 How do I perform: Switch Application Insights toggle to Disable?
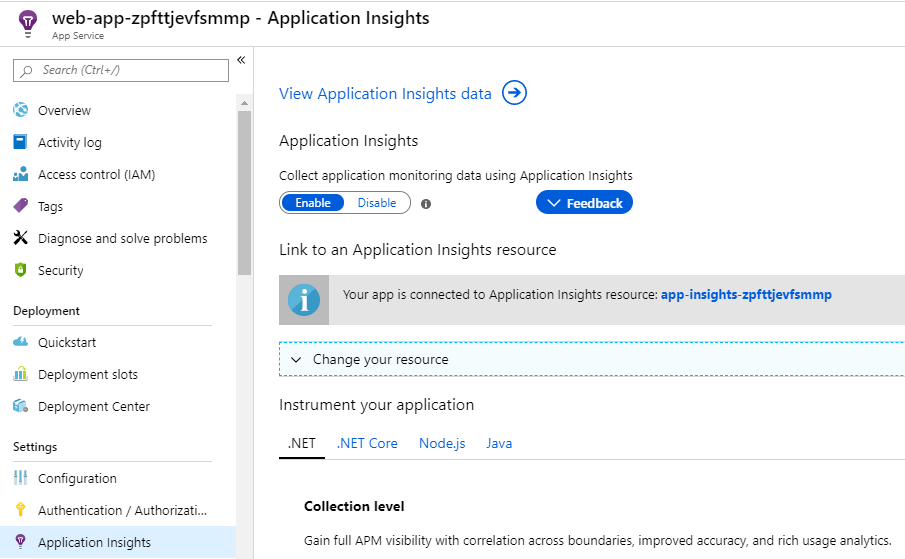point(377,203)
